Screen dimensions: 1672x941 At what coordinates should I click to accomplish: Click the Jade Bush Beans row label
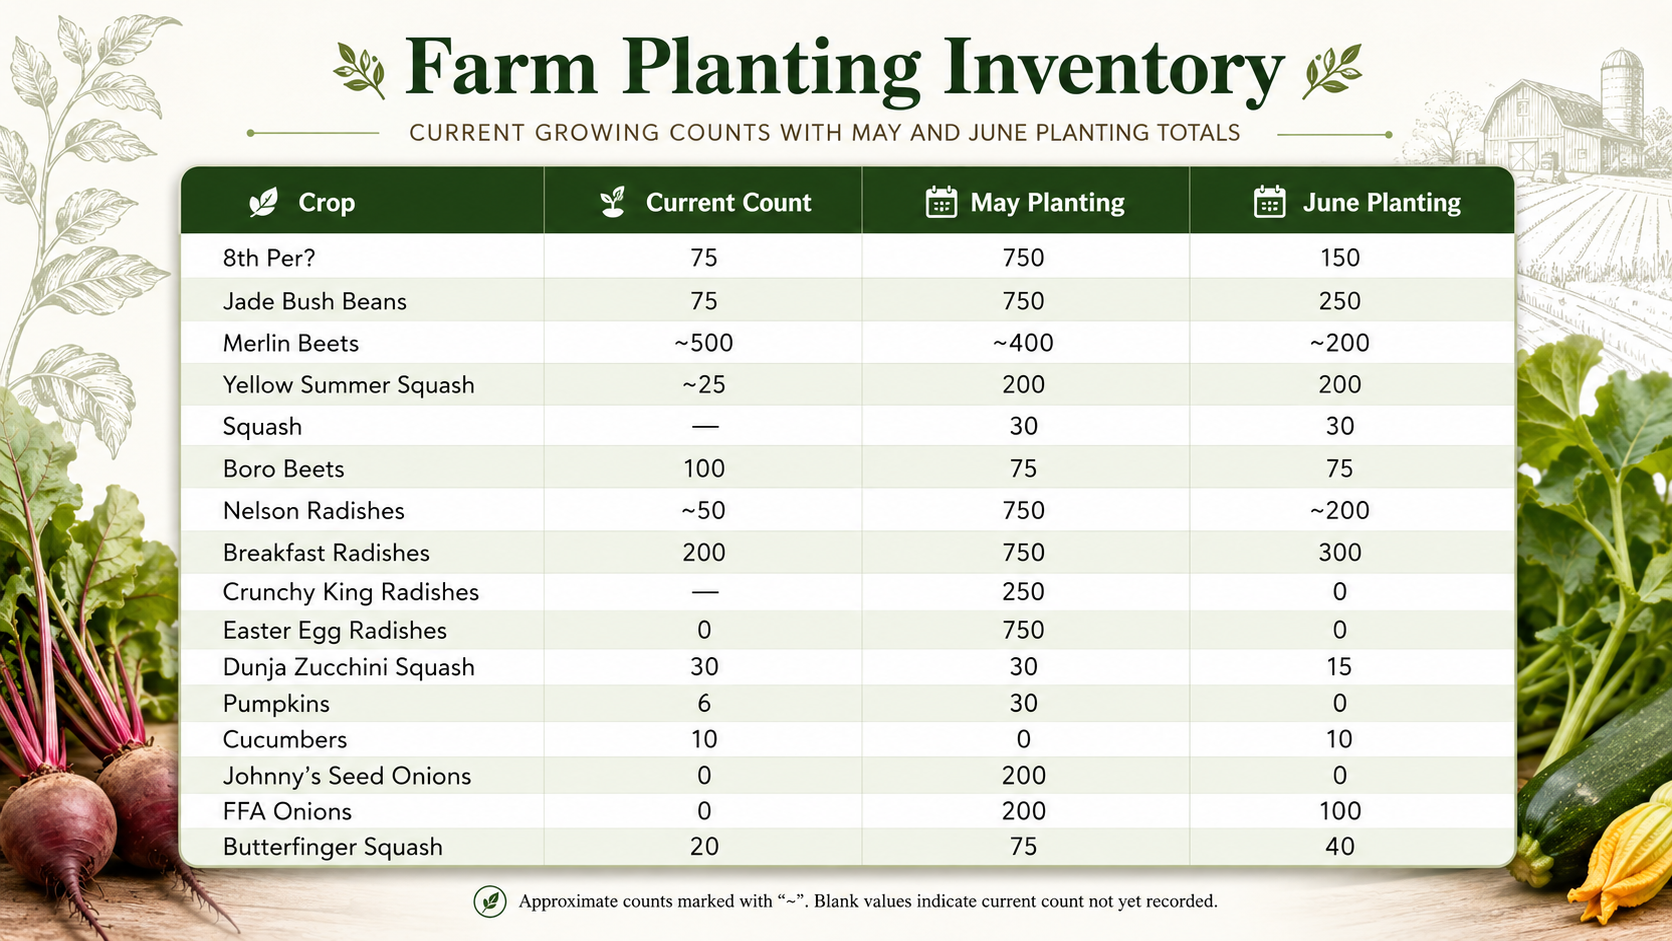(x=315, y=301)
